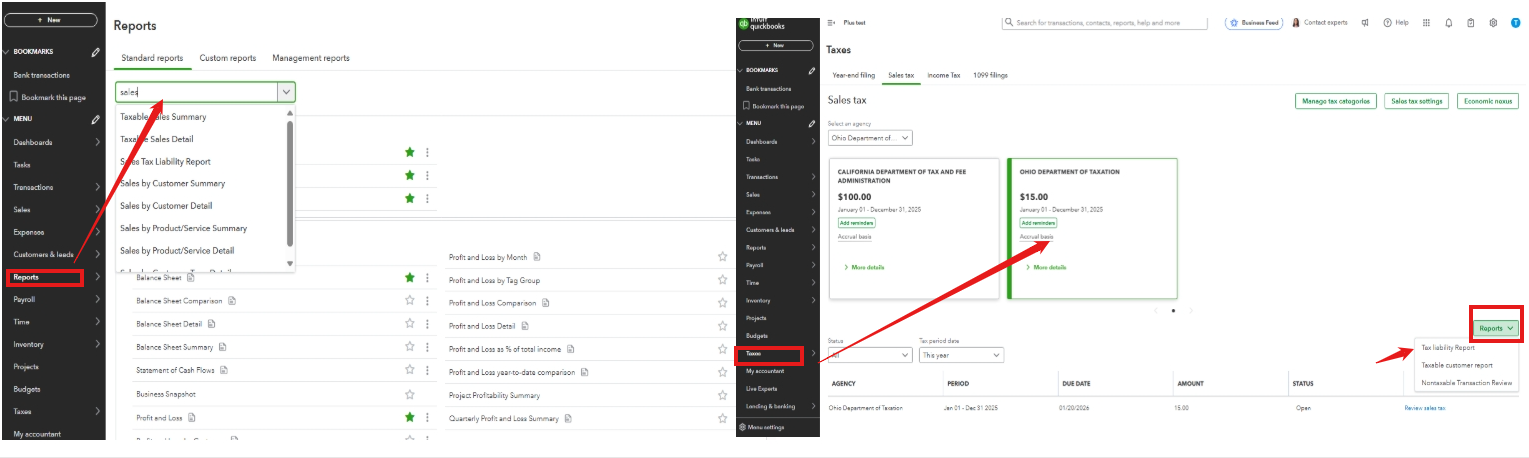Viewport: 1529px width, 458px height.
Task: Switch to the Management reports tab
Action: pyautogui.click(x=311, y=58)
